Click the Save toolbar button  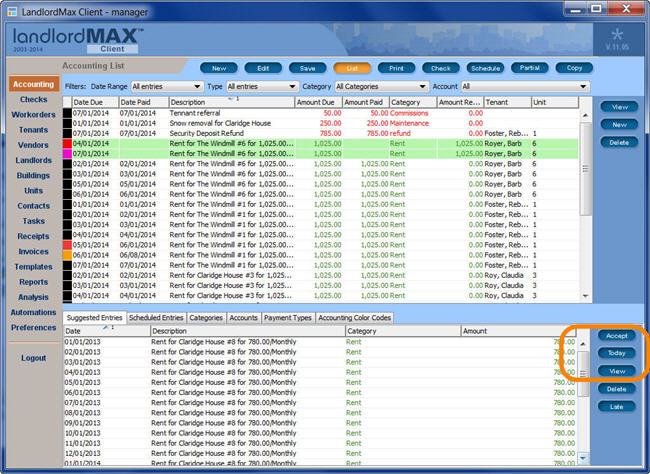pyautogui.click(x=308, y=68)
